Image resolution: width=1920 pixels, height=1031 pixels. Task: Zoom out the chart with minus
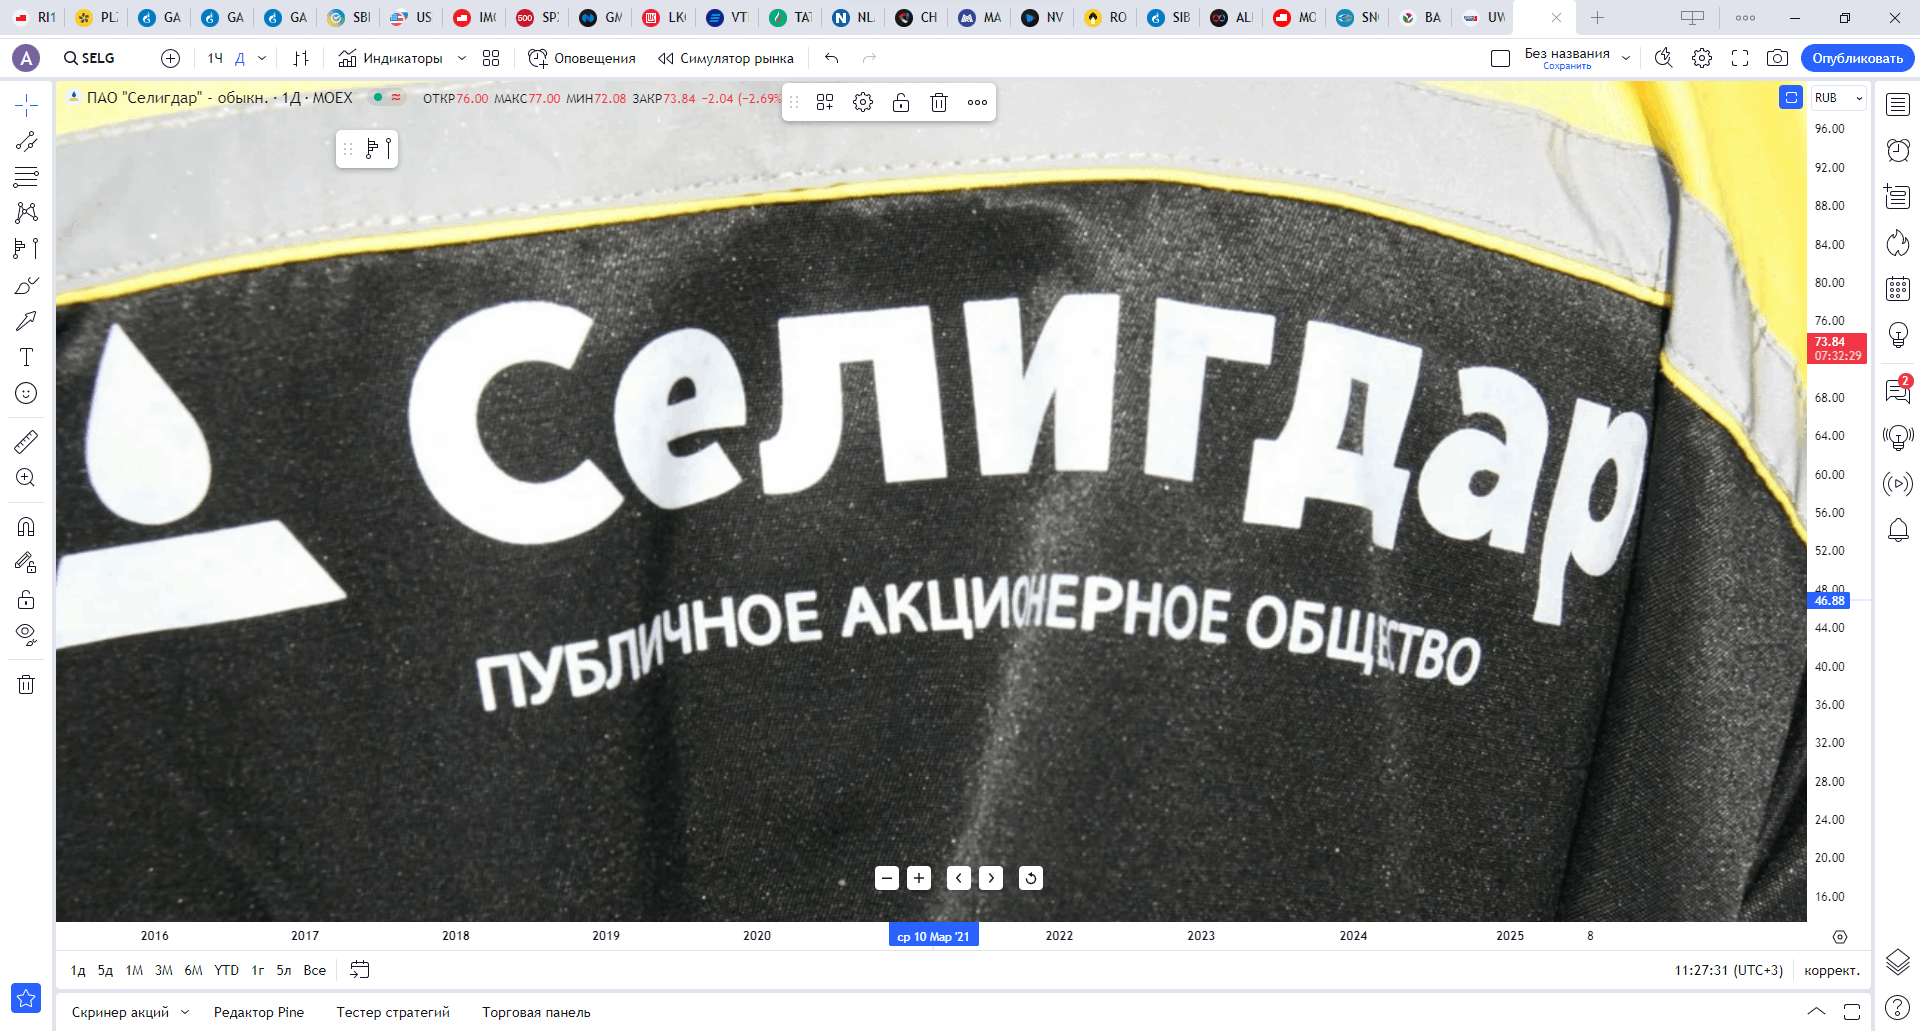[x=887, y=878]
